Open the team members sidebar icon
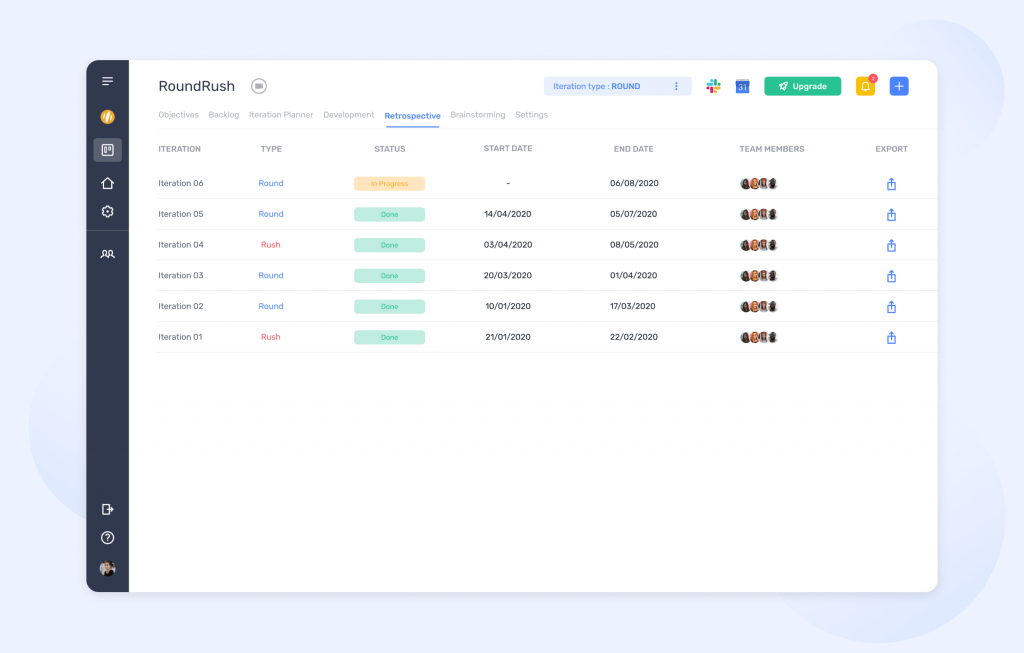The height and width of the screenshot is (653, 1024). [107, 254]
